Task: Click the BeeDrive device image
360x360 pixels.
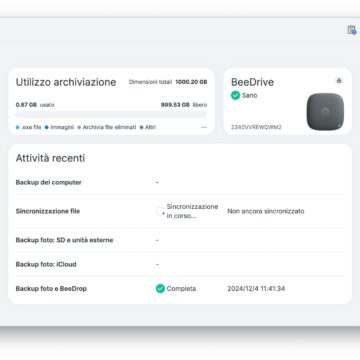Action: (325, 112)
